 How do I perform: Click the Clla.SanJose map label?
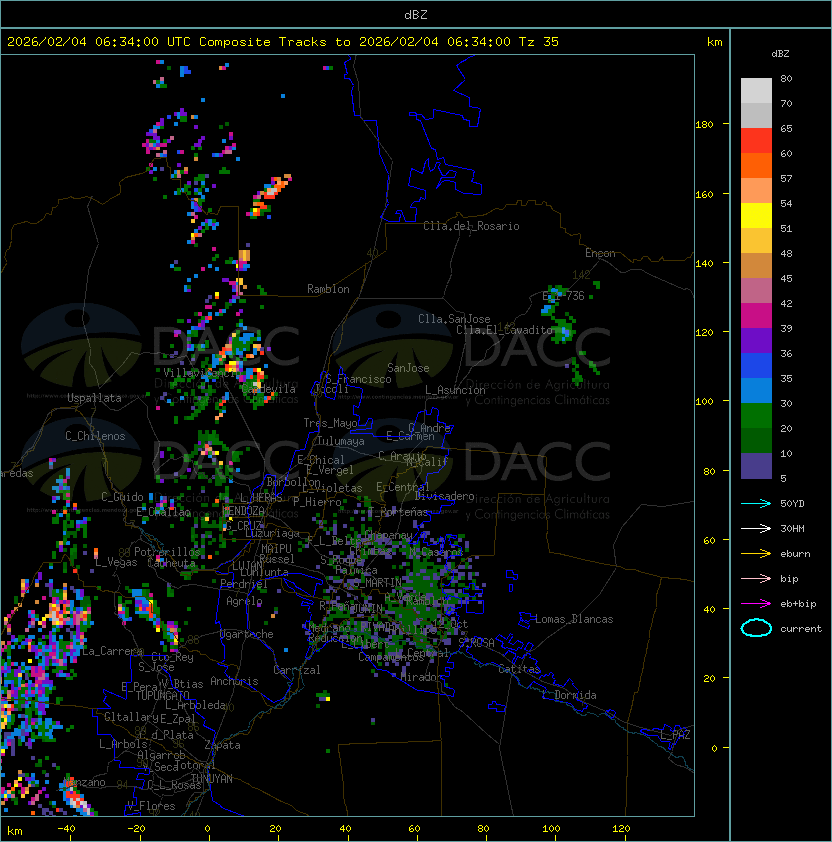pos(454,318)
